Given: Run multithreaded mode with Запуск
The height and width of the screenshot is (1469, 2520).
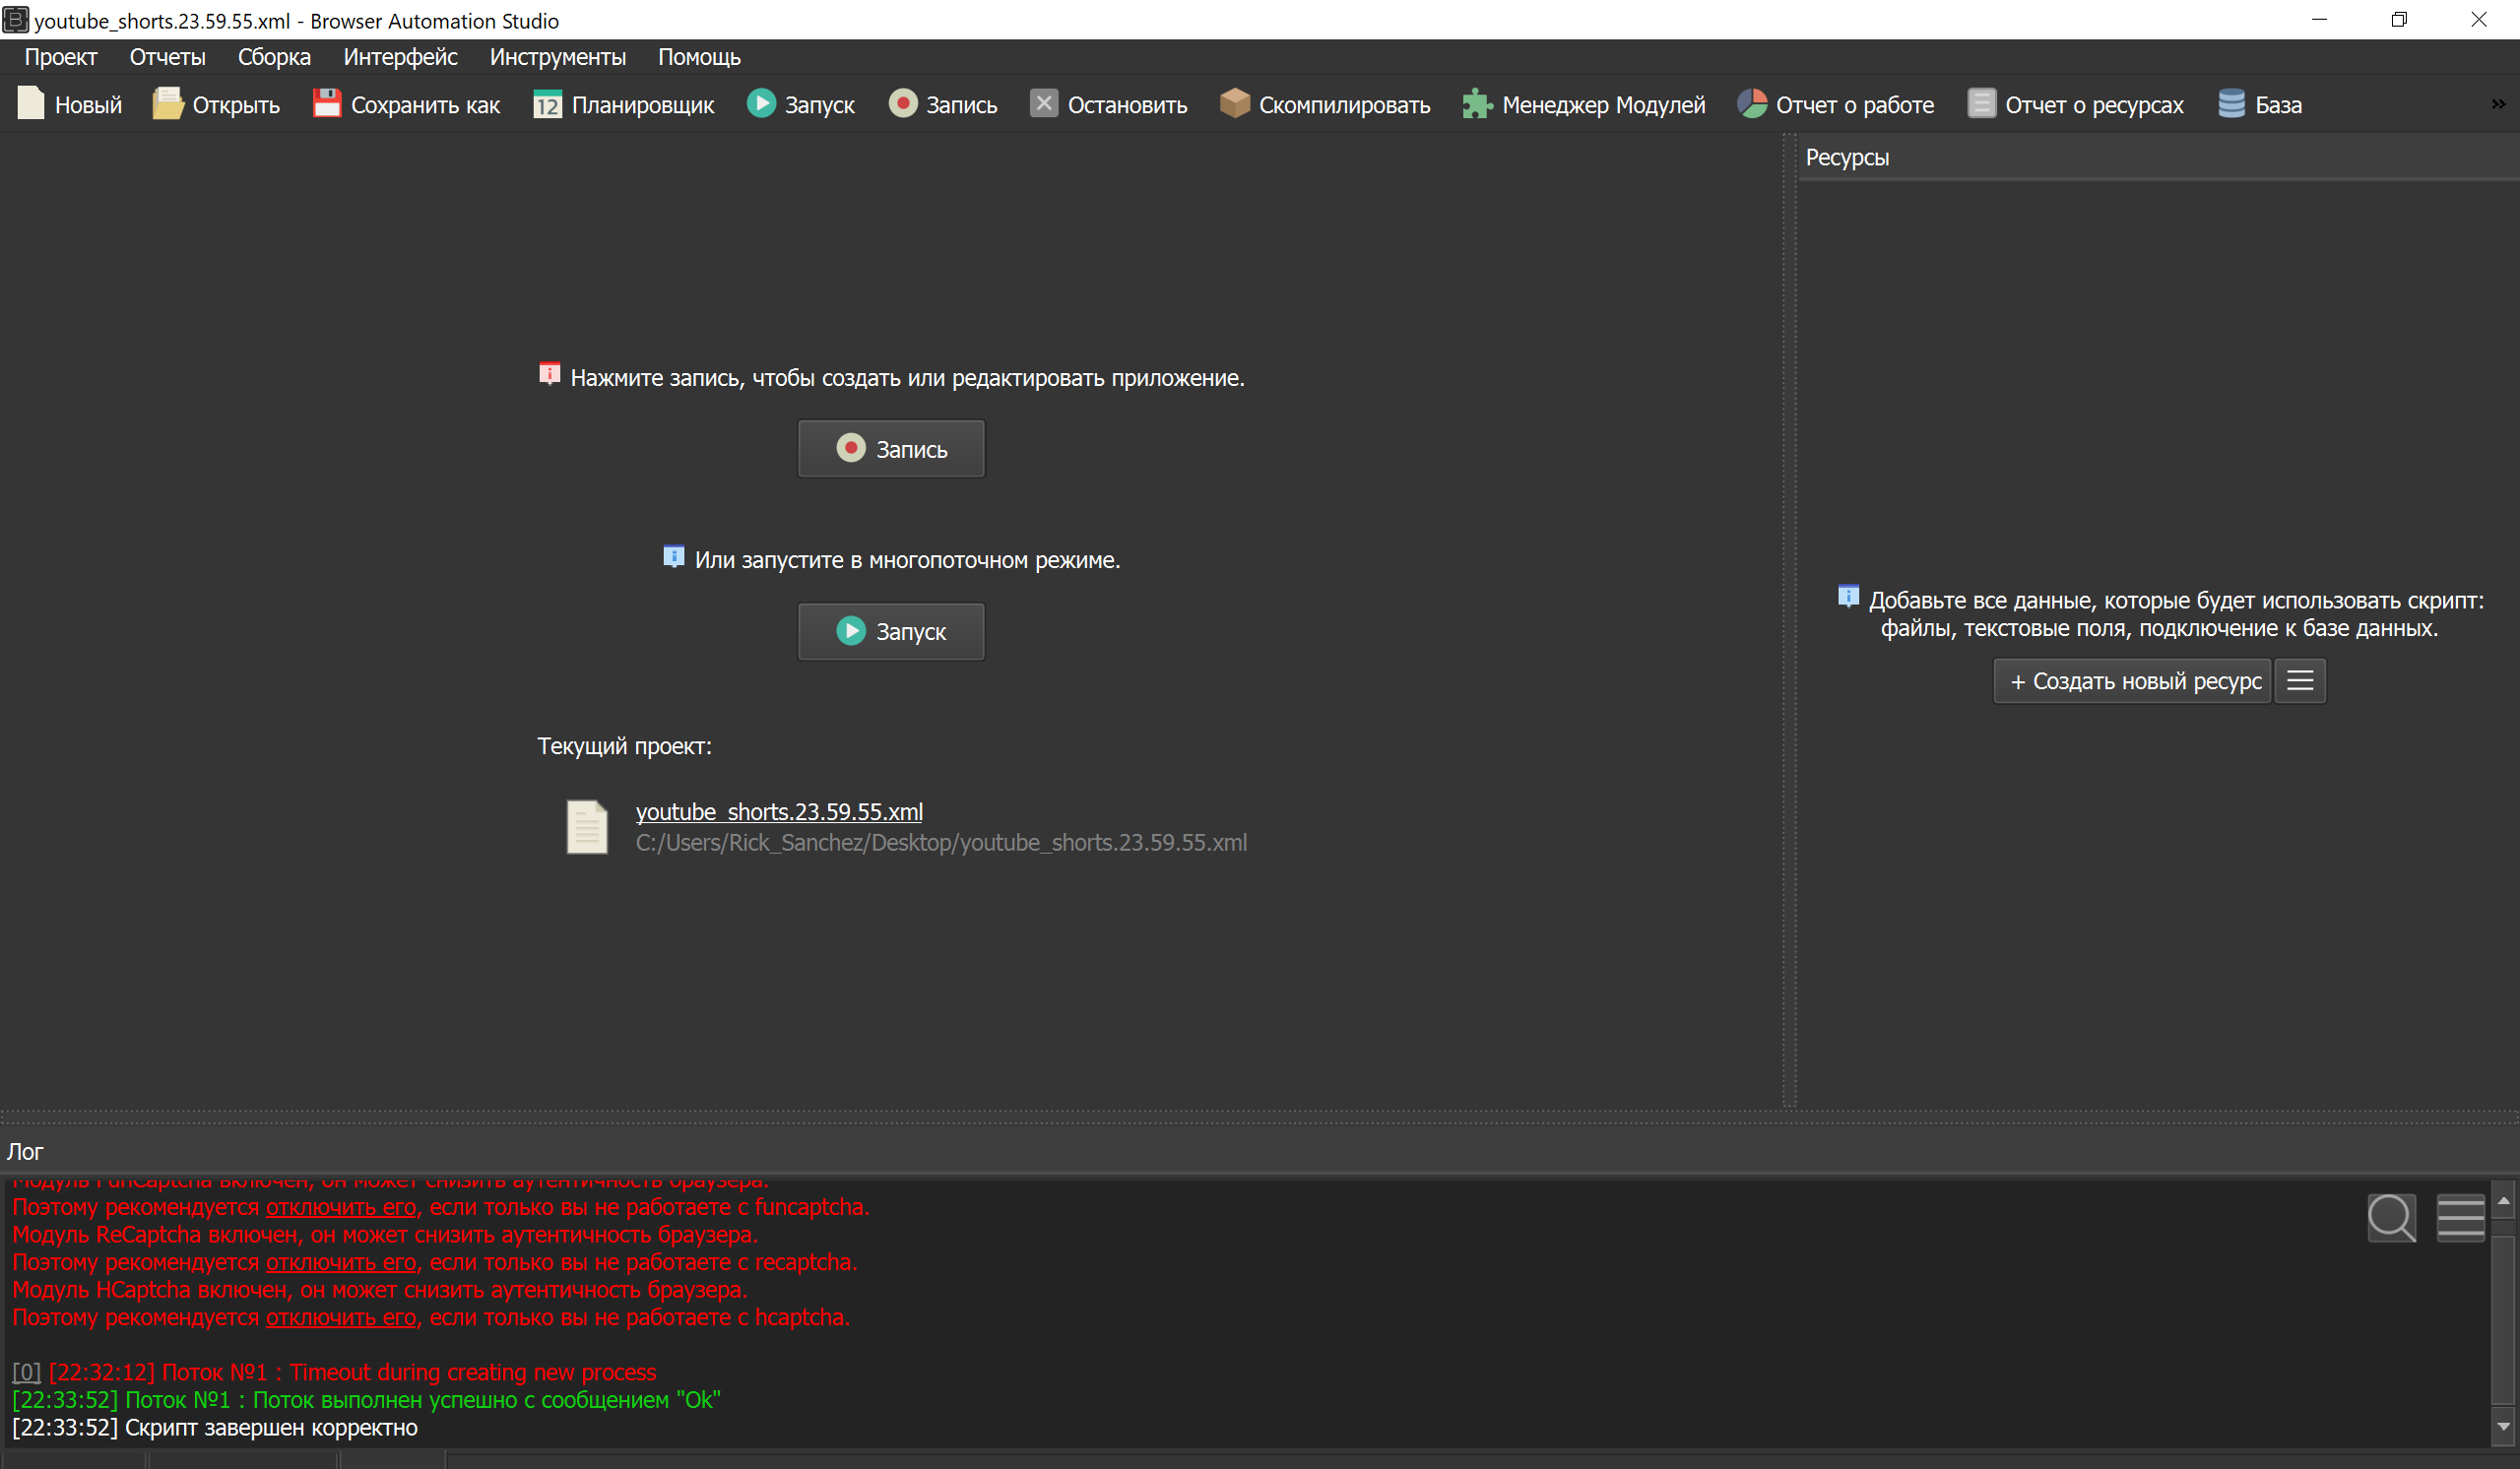Looking at the screenshot, I should (890, 631).
